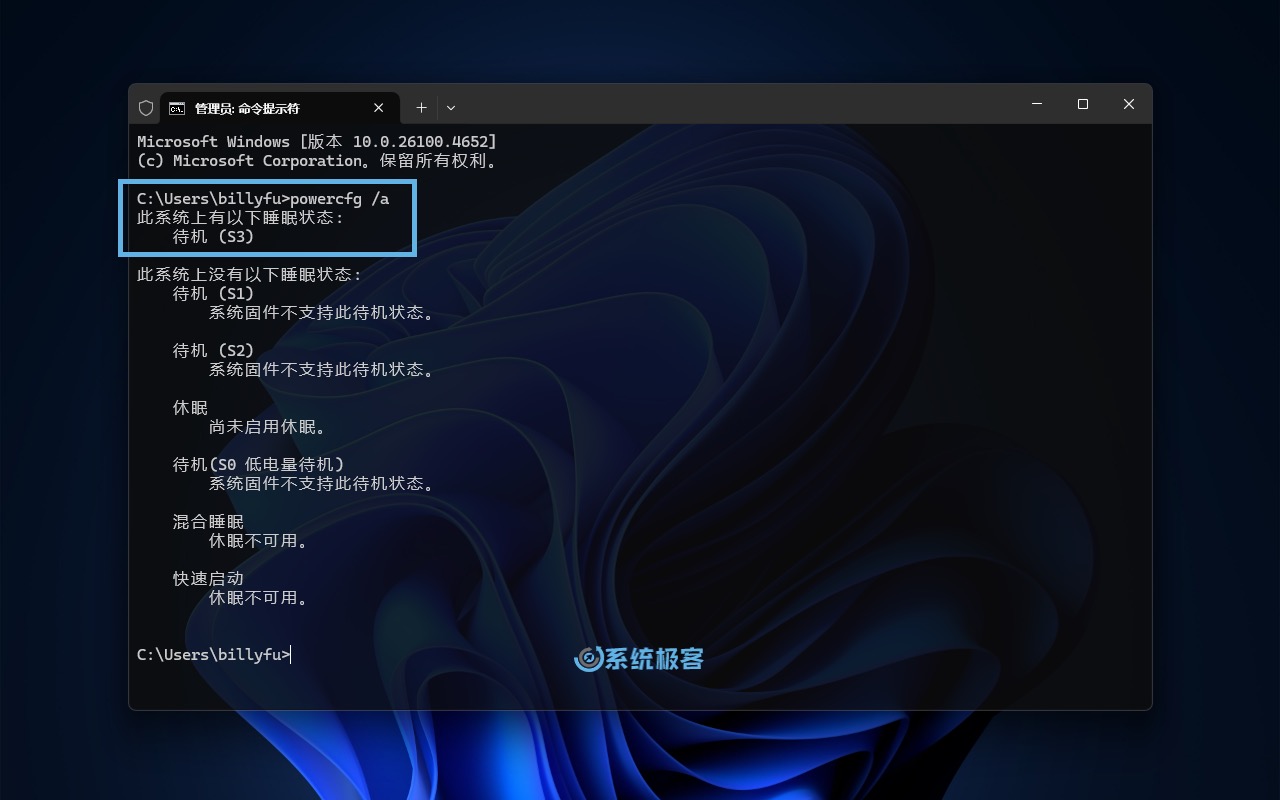
Task: Open the new tab profile dropdown arrow
Action: [x=451, y=108]
